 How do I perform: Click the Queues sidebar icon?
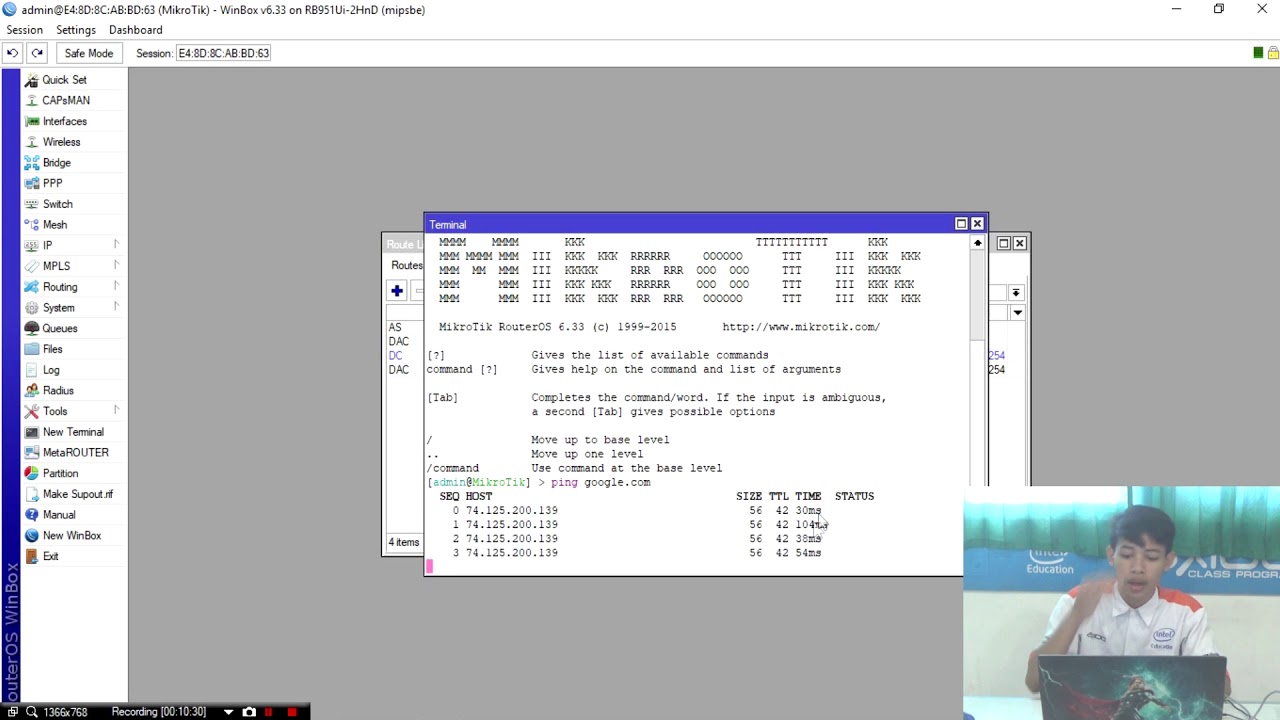pyautogui.click(x=31, y=328)
